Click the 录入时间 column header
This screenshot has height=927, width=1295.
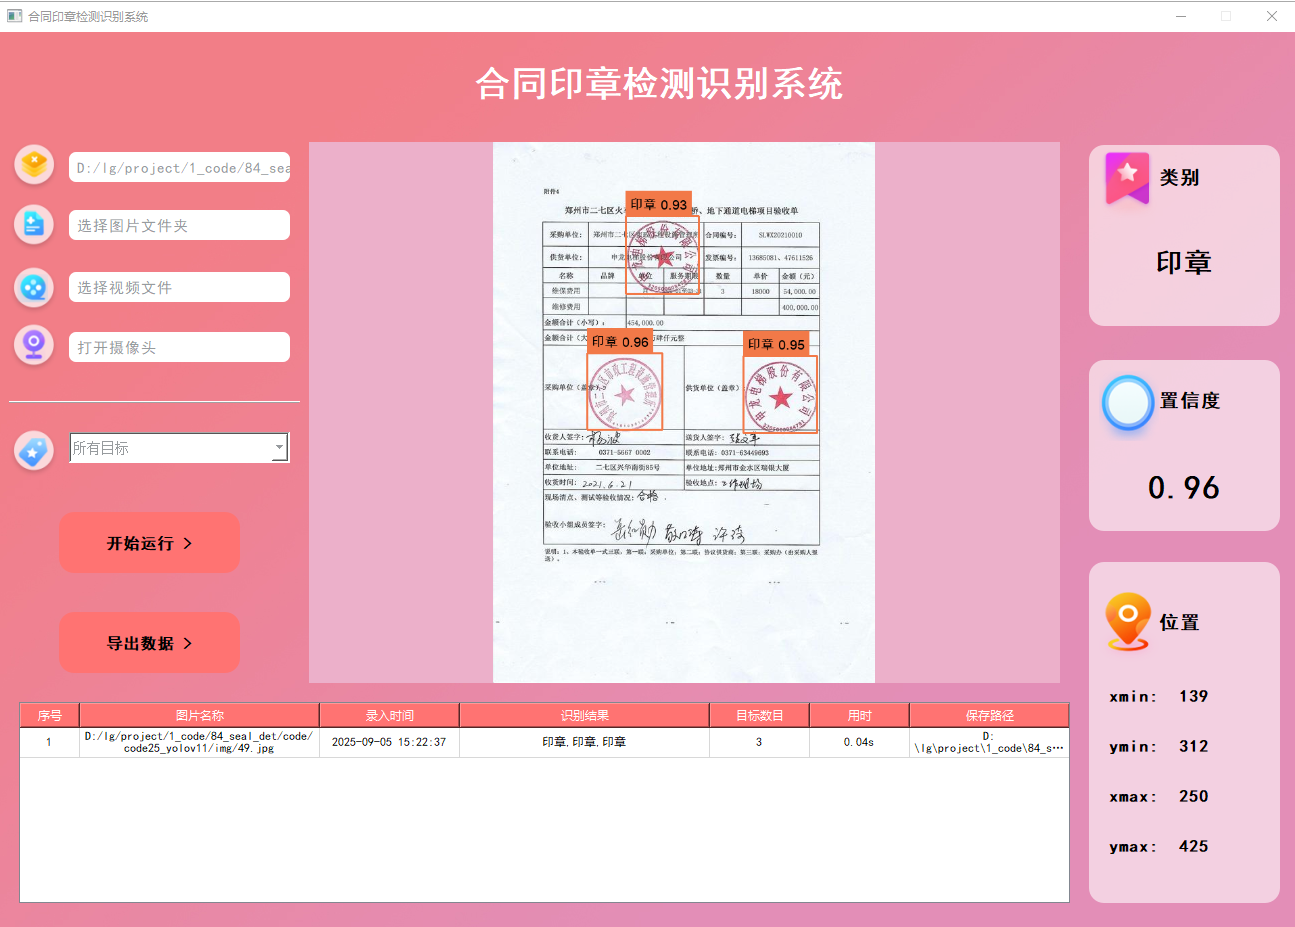coord(390,715)
